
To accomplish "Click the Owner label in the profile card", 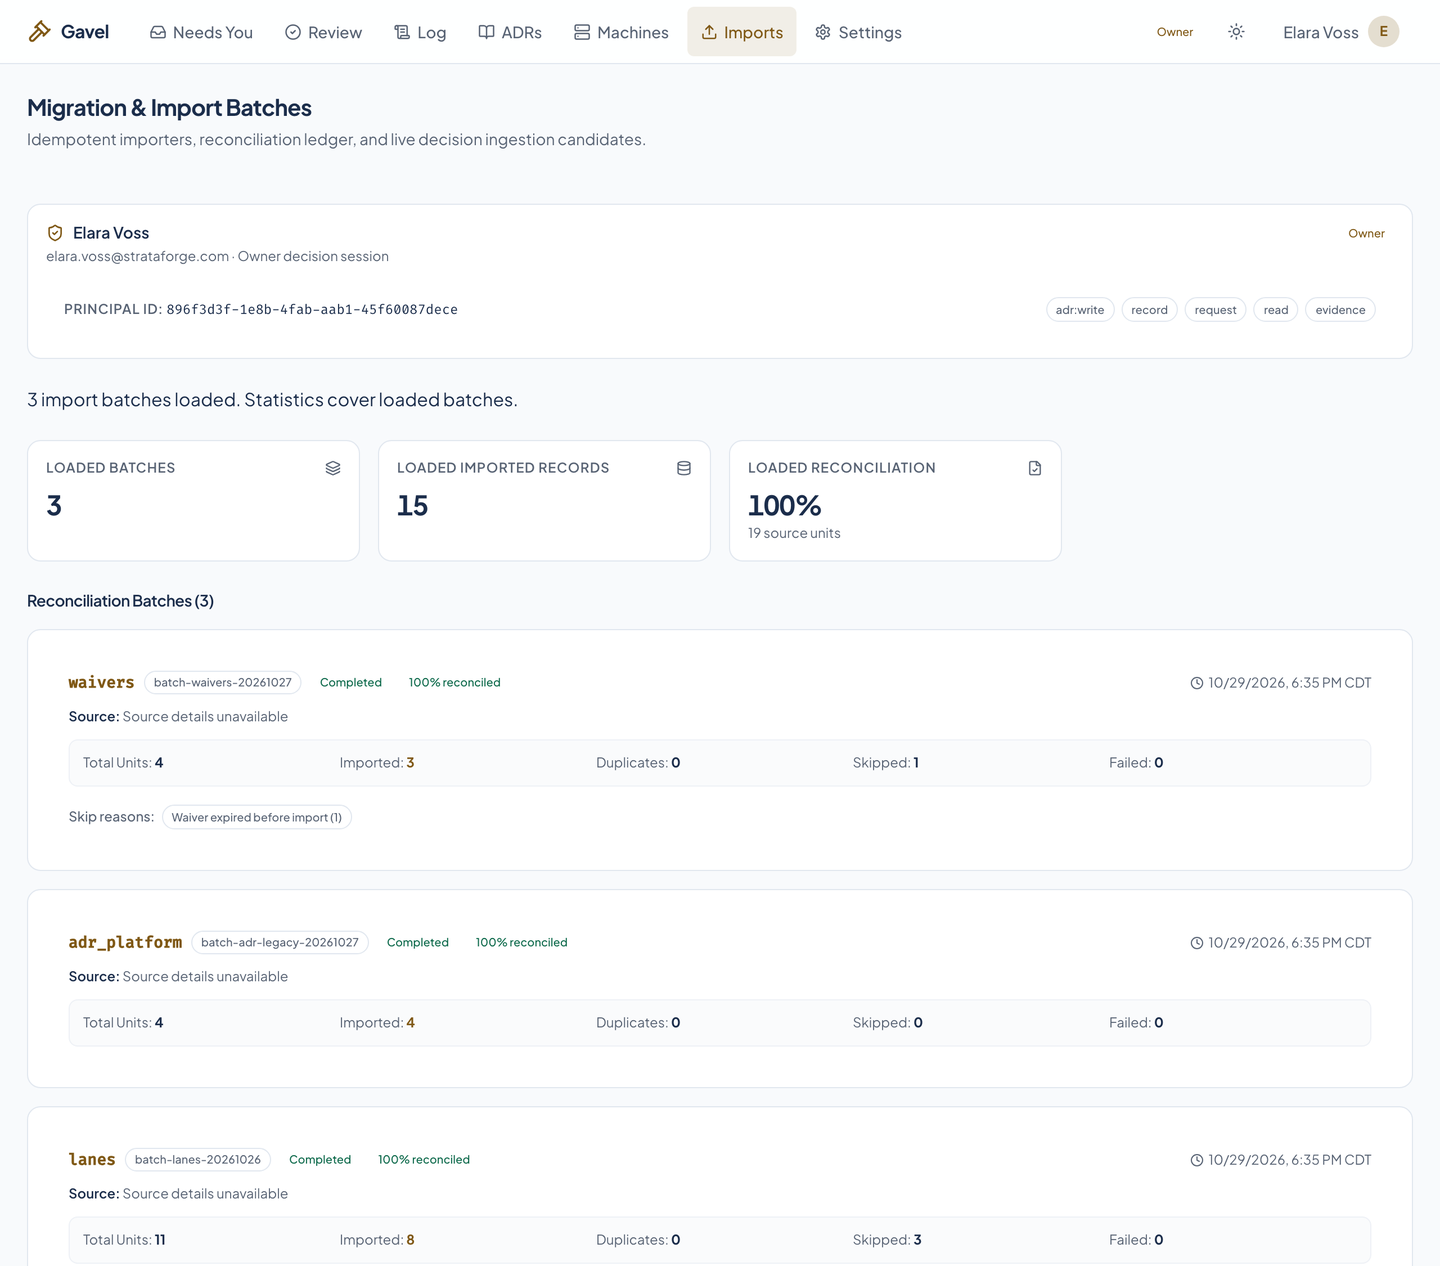I will 1366,234.
